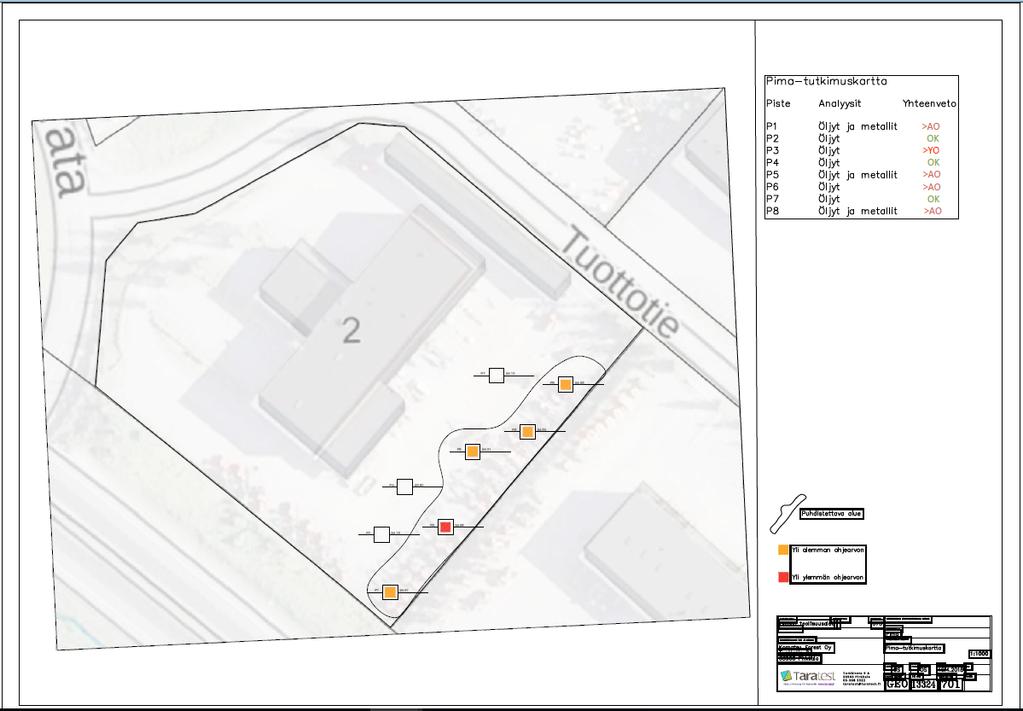Image resolution: width=1023 pixels, height=711 pixels.
Task: Select the 'Puhdistettava alue' legend label
Action: click(x=831, y=514)
